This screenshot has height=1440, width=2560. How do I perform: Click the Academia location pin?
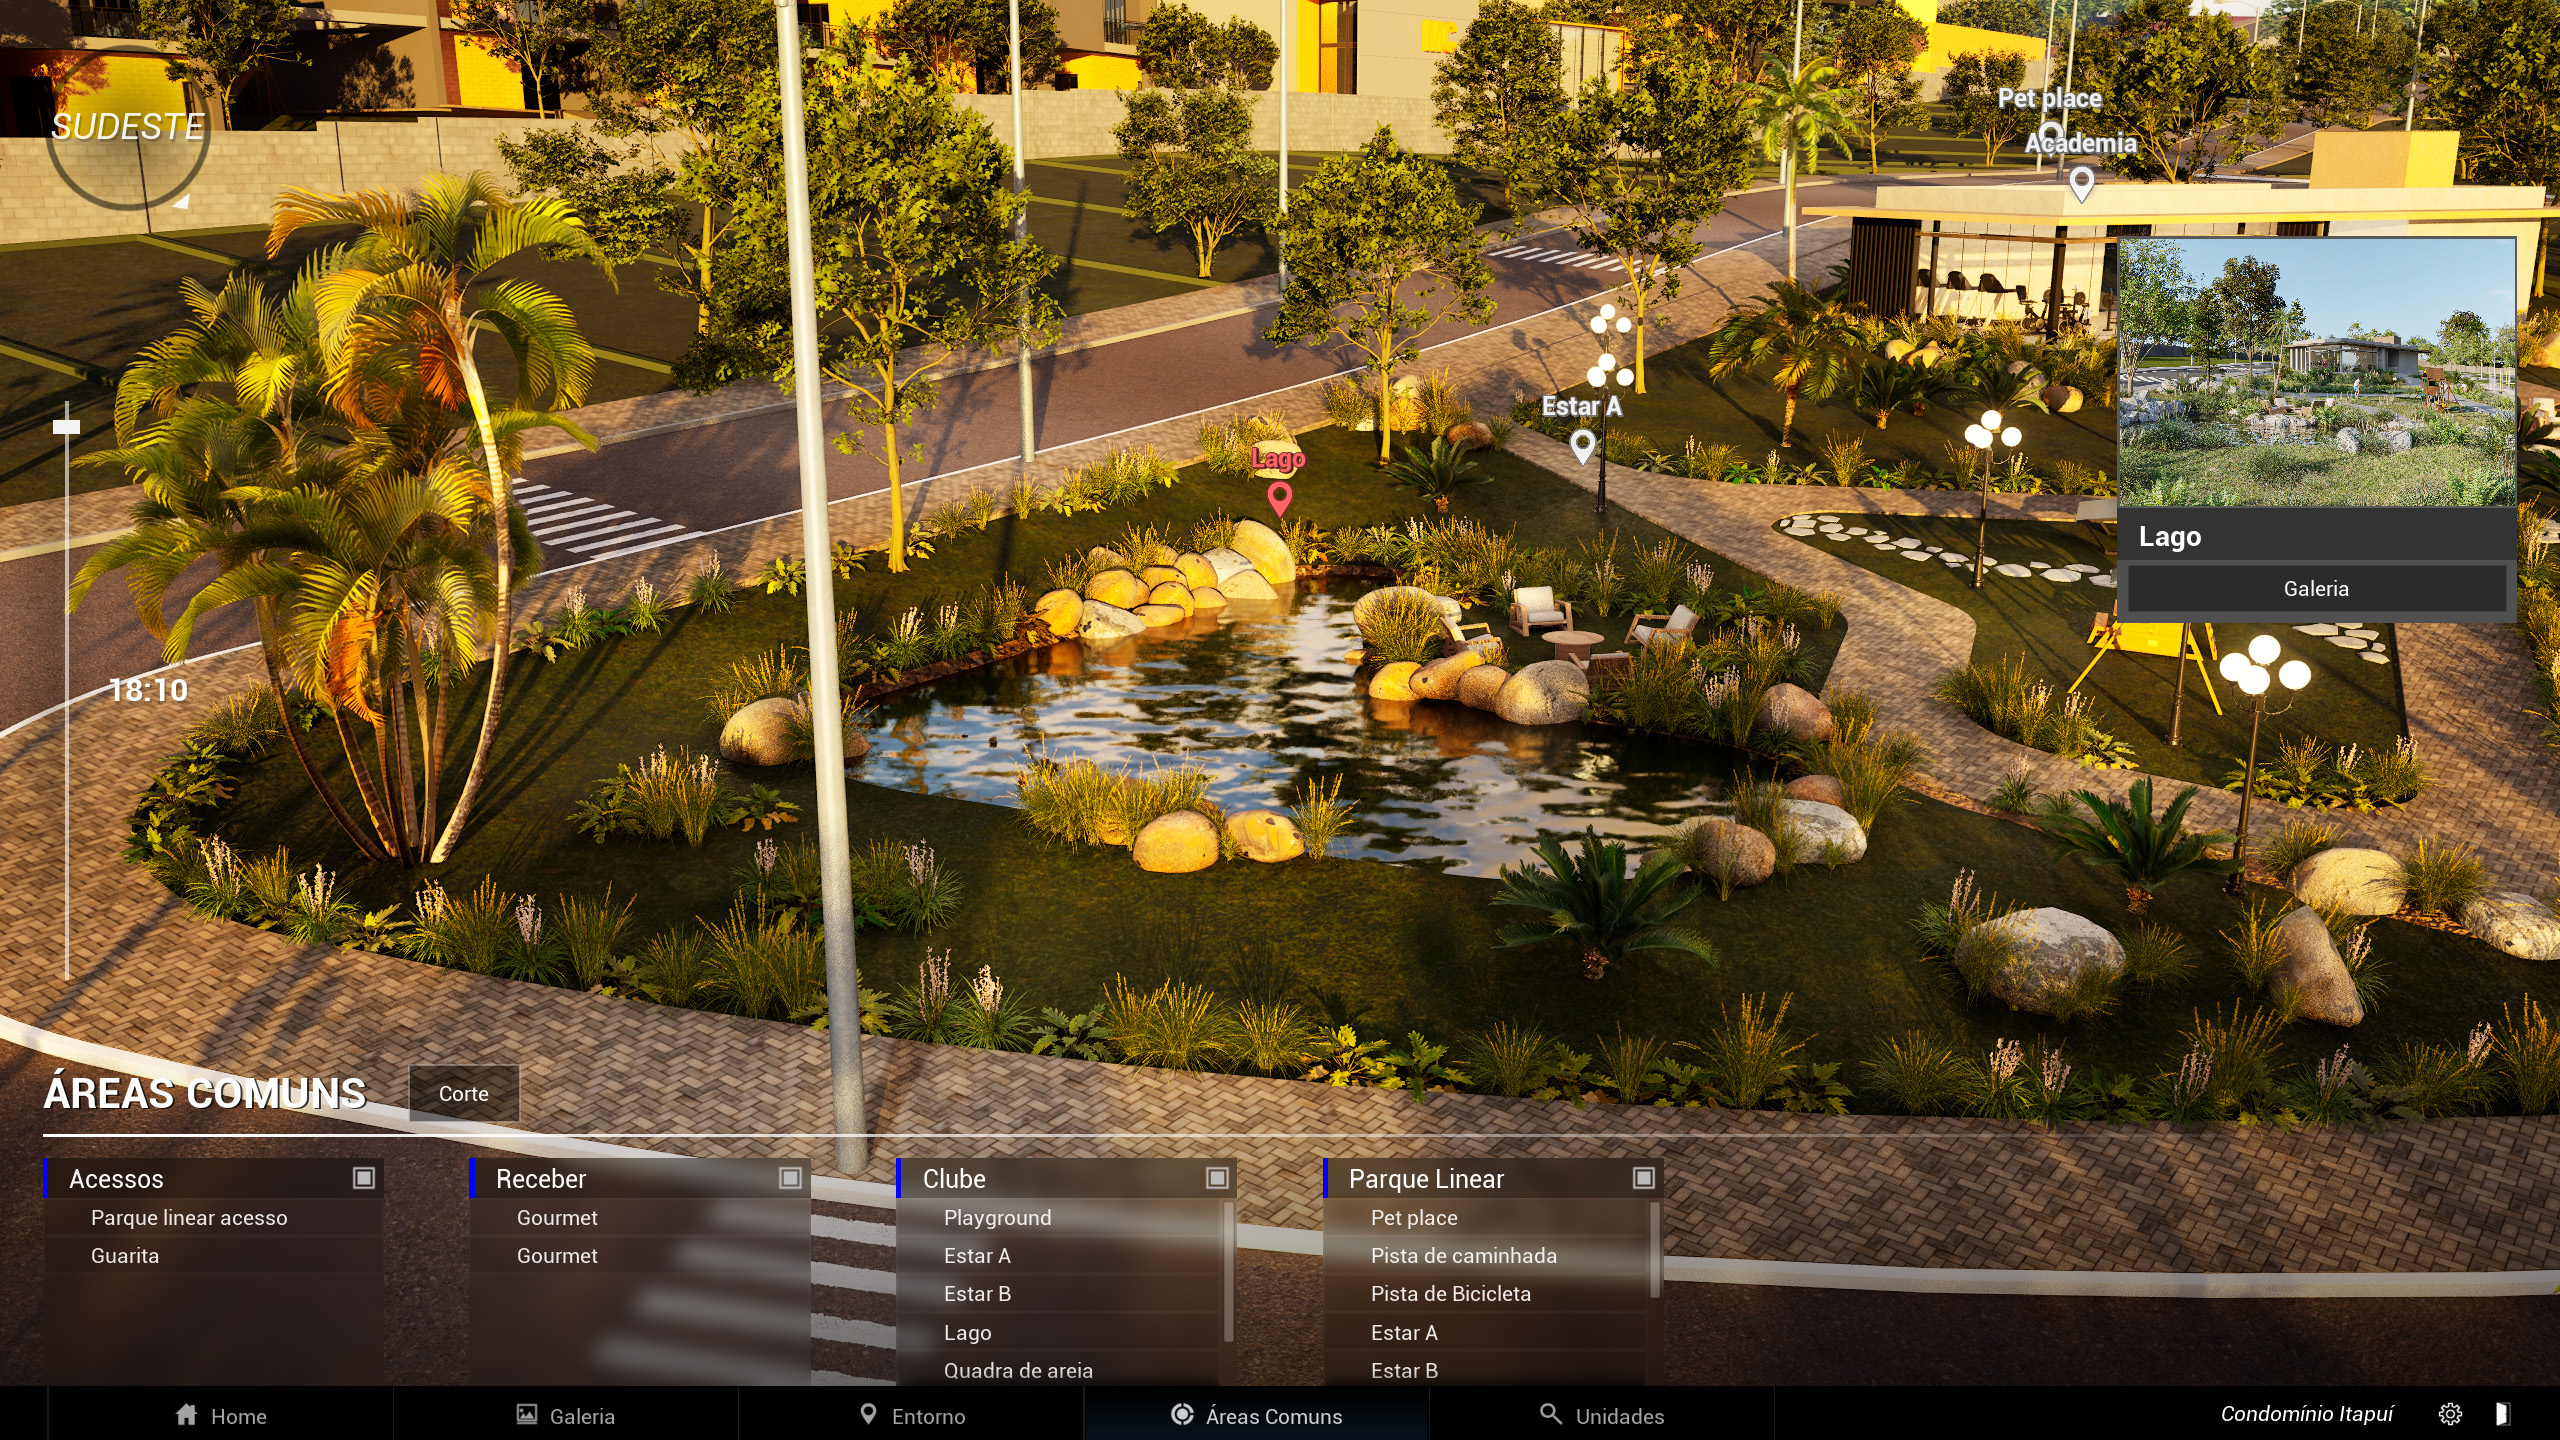pyautogui.click(x=2081, y=182)
